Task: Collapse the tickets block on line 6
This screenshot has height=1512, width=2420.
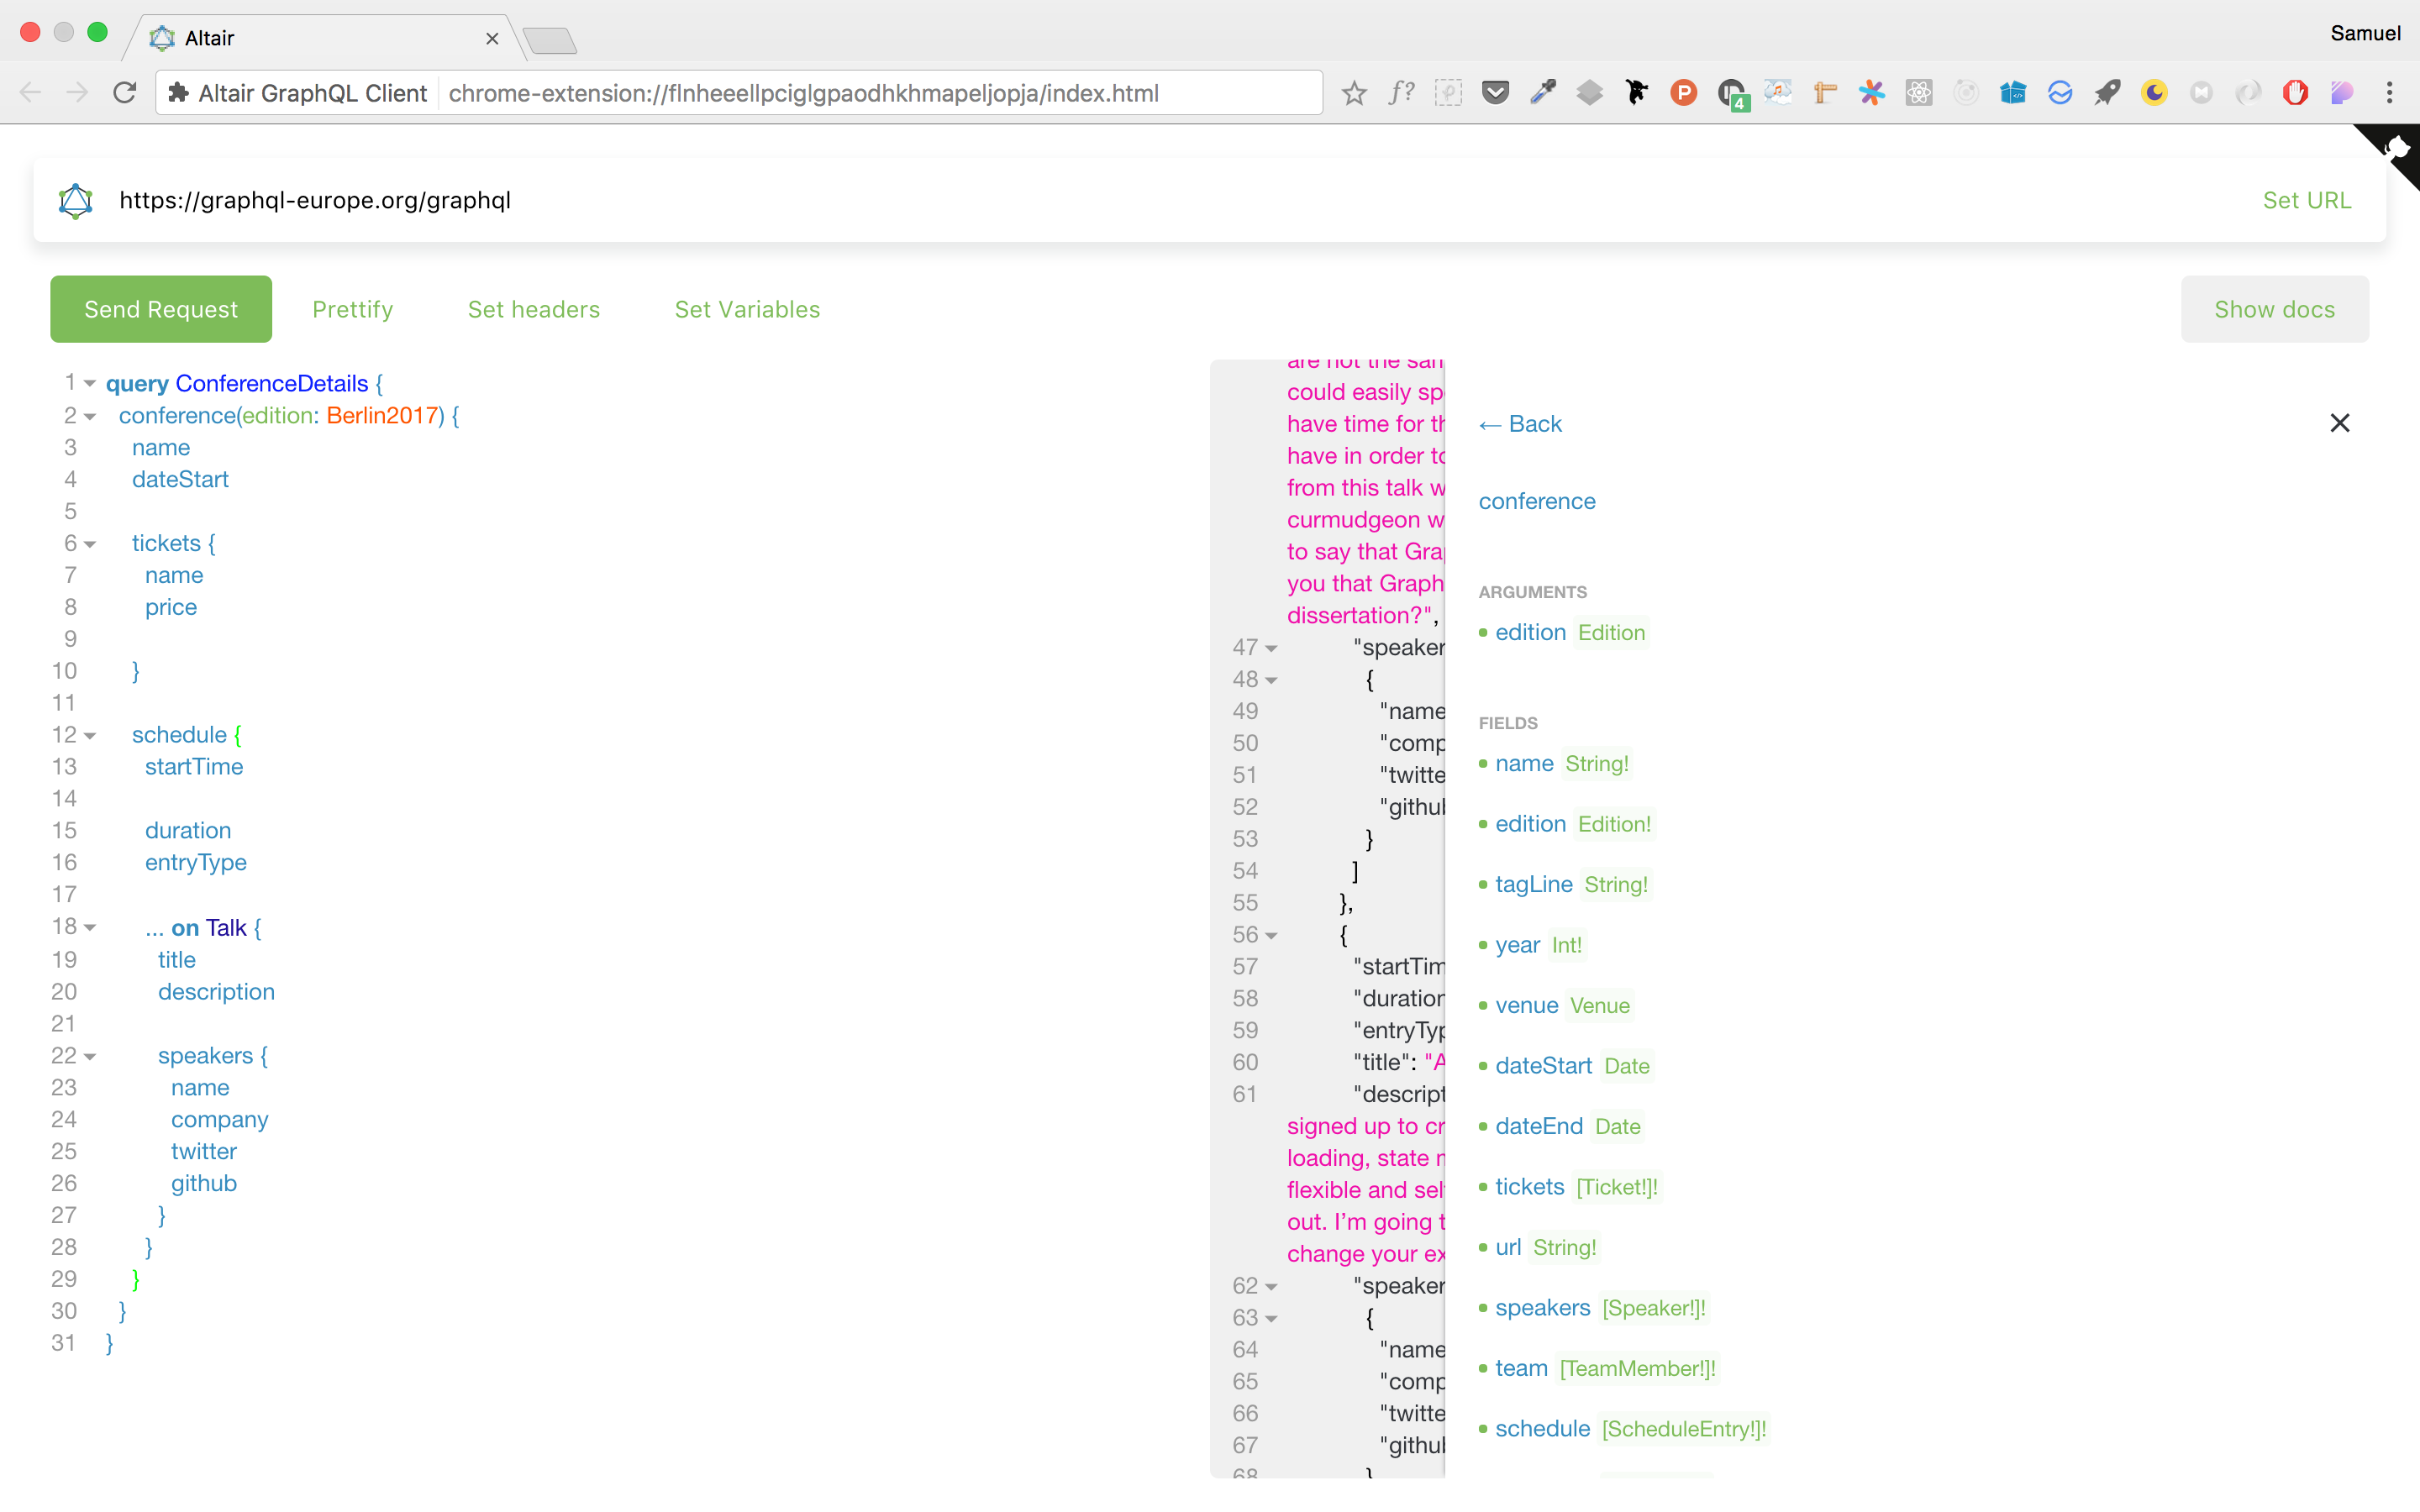Action: tap(88, 543)
